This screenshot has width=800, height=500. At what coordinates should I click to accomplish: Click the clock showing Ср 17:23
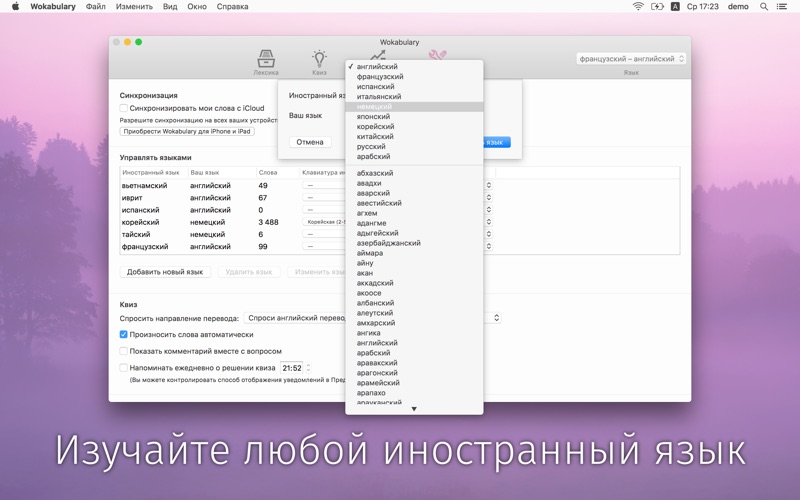pyautogui.click(x=703, y=7)
